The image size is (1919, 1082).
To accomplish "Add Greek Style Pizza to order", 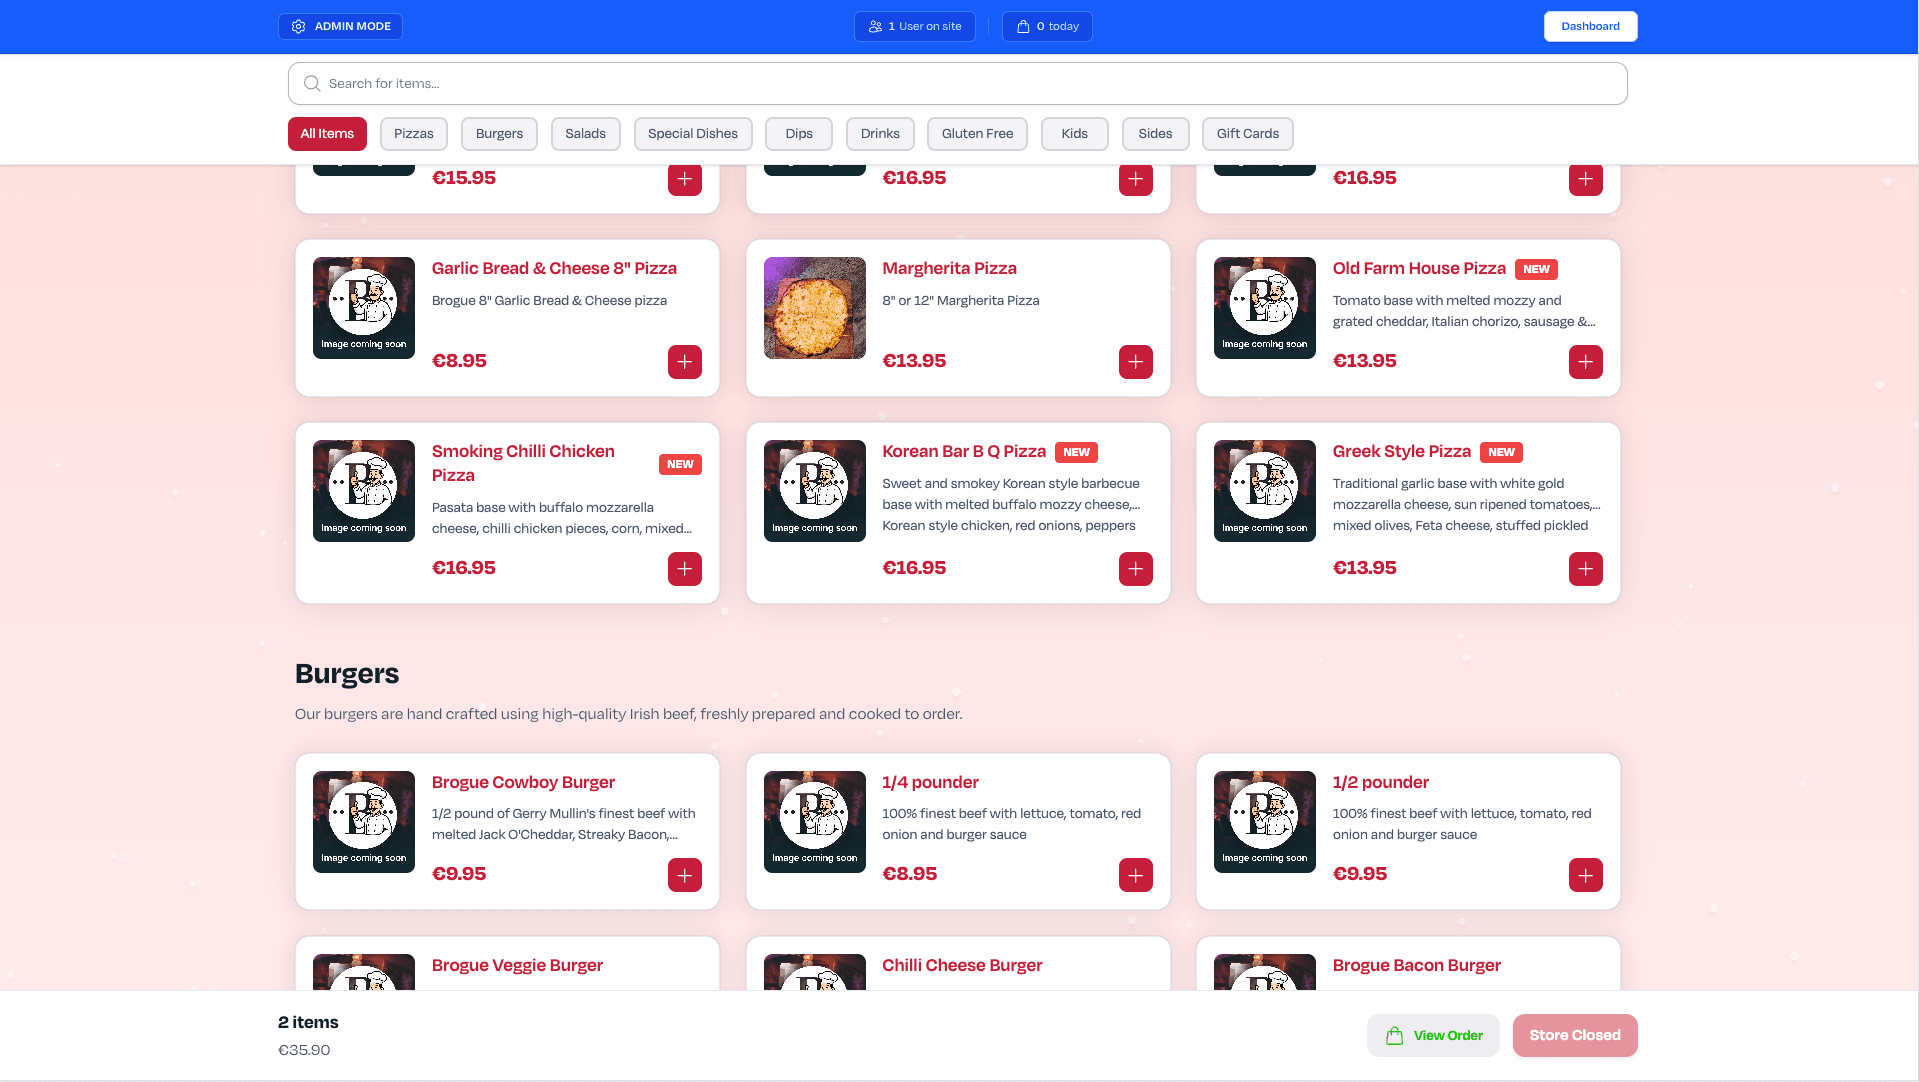I will [1586, 569].
